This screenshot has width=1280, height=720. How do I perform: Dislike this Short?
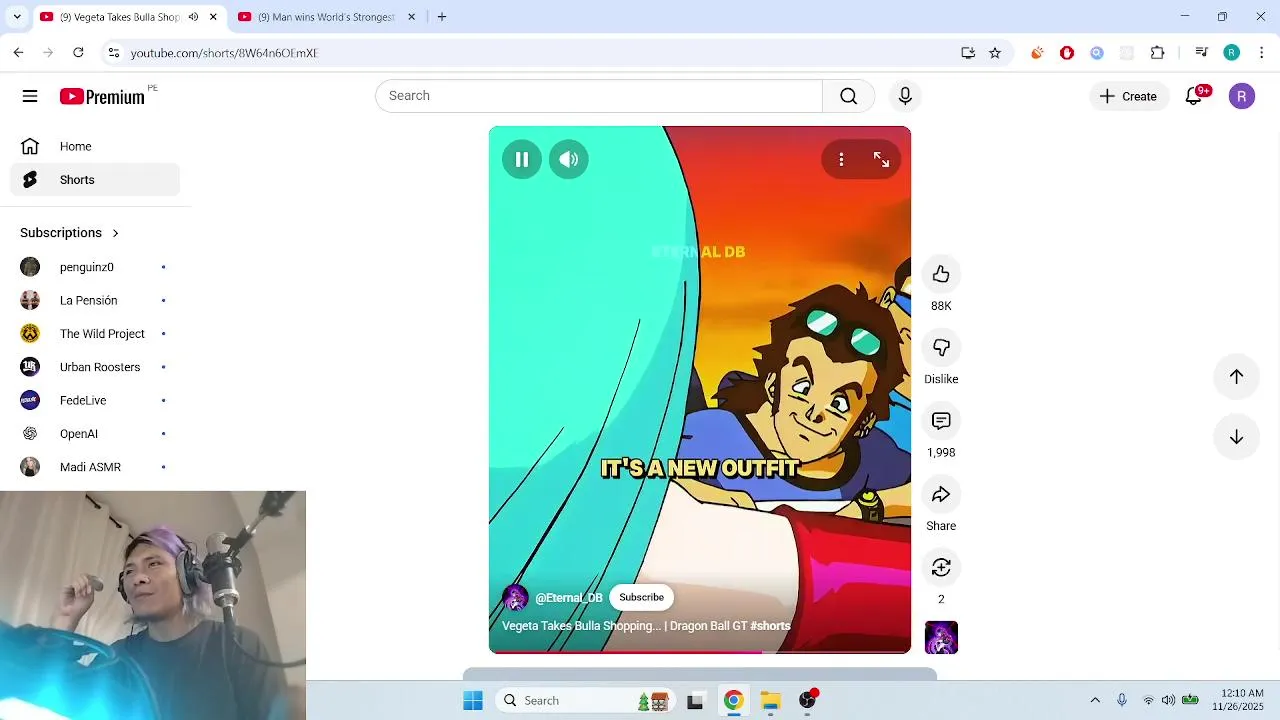click(941, 347)
